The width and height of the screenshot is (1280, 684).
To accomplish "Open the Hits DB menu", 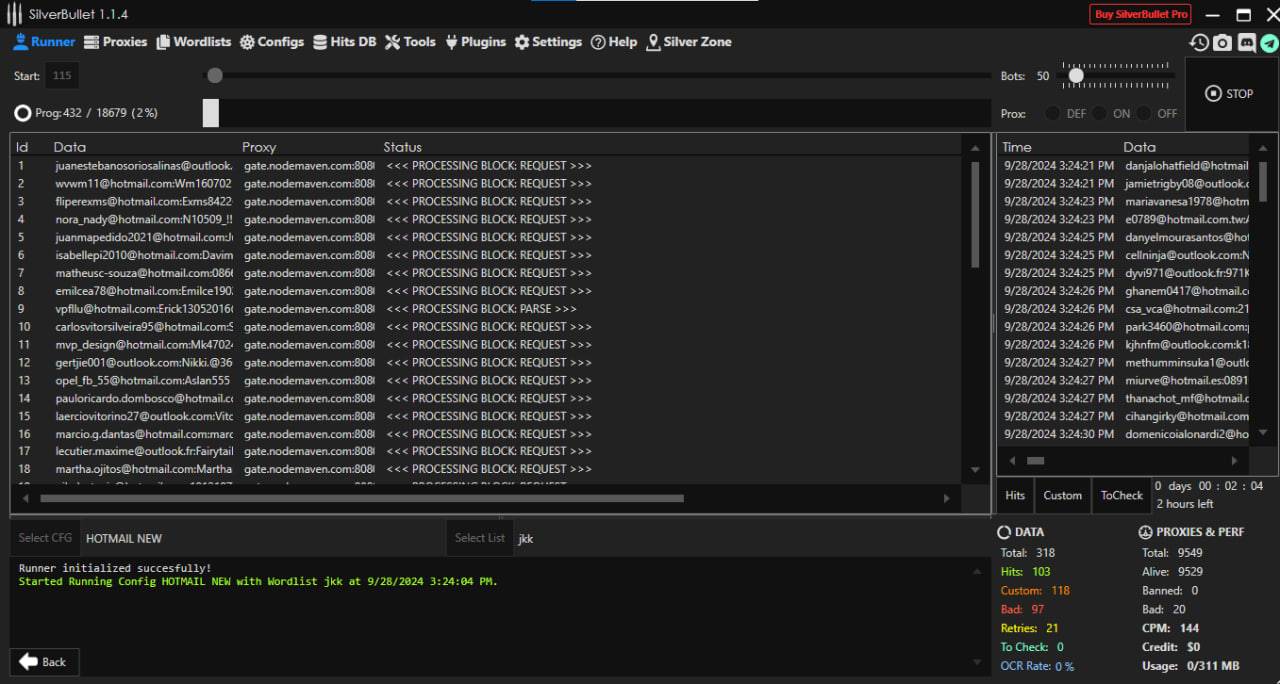I will tap(345, 42).
